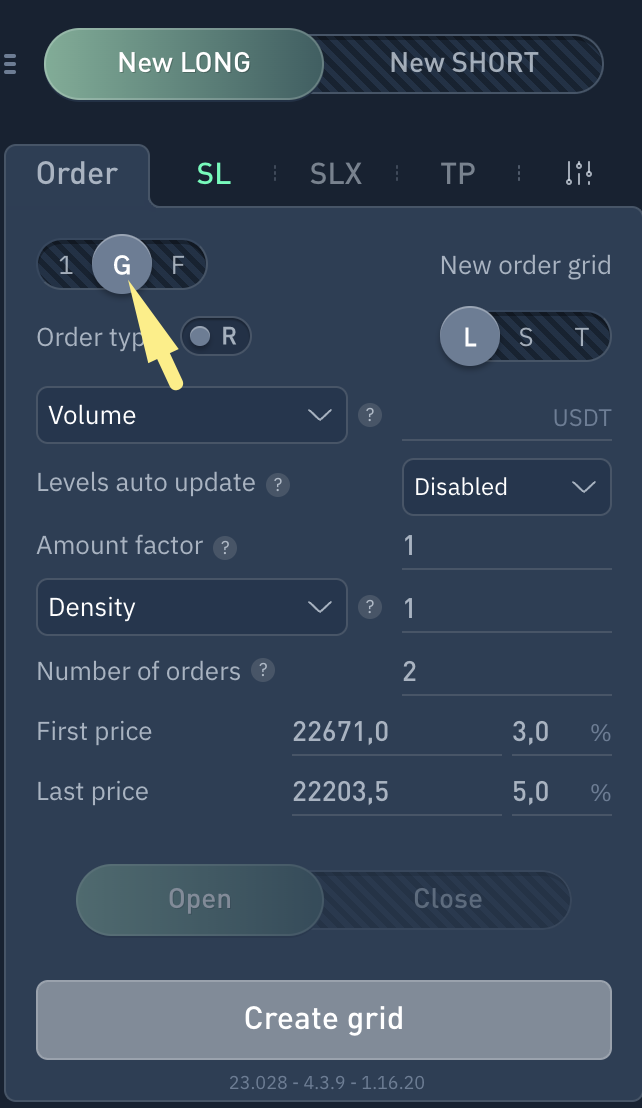The image size is (642, 1108).
Task: Click the menu handle left of New LONG
Action: coord(11,64)
